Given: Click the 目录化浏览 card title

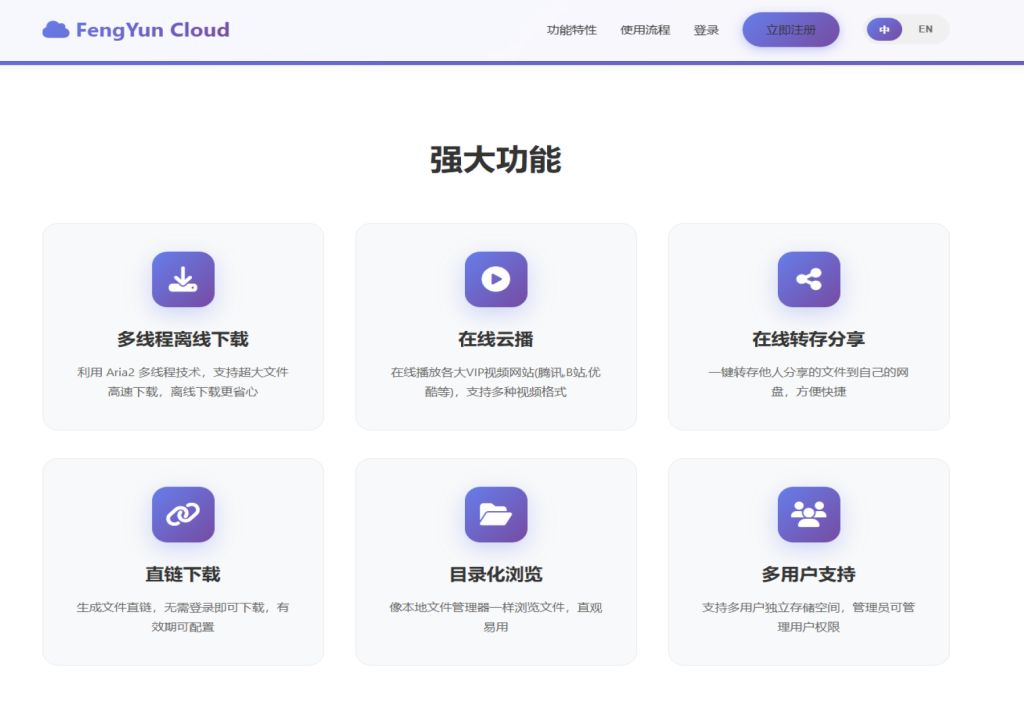Looking at the screenshot, I should click(496, 574).
